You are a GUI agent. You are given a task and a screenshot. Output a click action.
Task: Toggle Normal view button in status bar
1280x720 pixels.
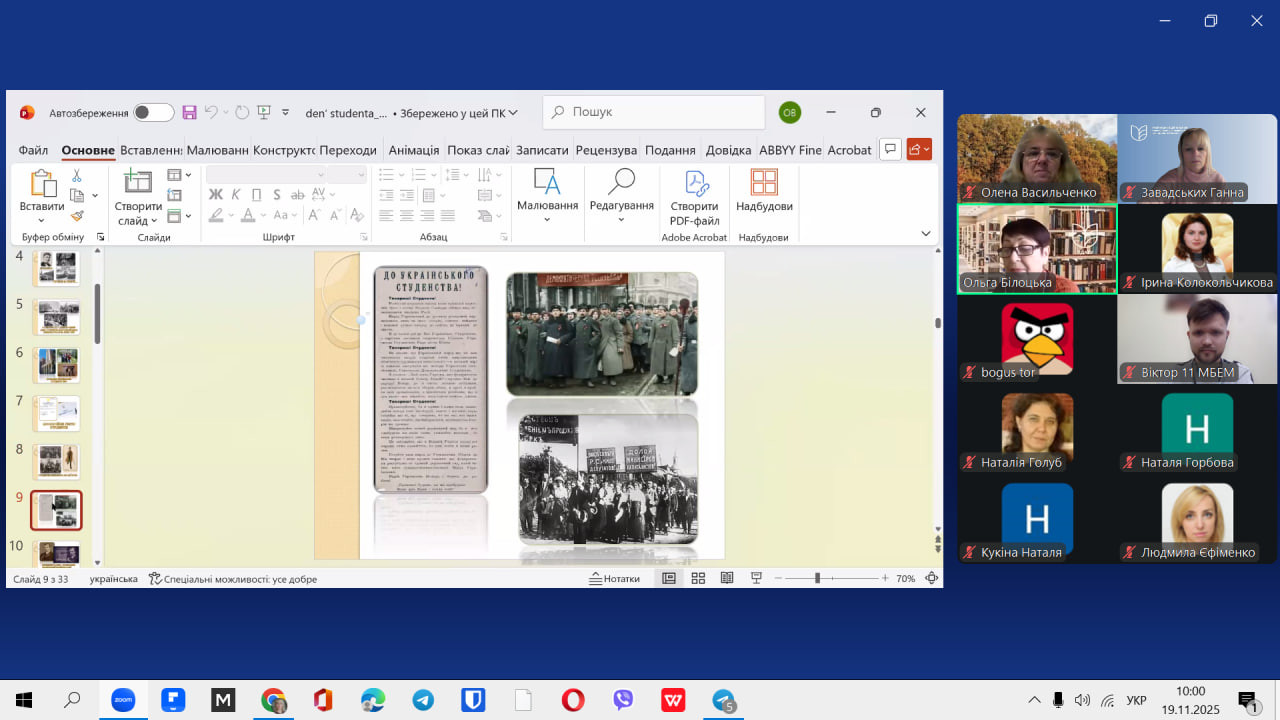click(x=669, y=578)
